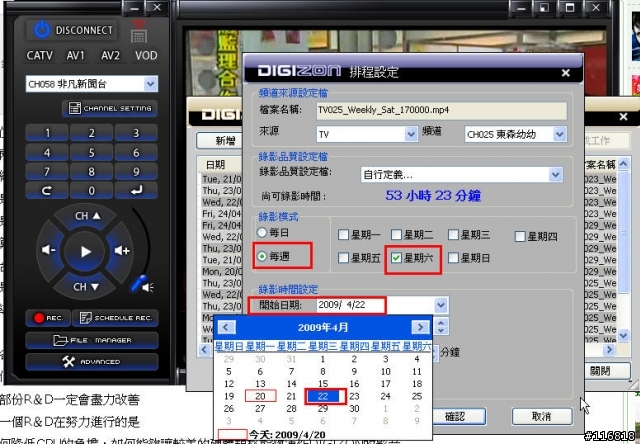Click 今天: 2009/4/20 link
Image resolution: width=640 pixels, height=444 pixels.
286,435
